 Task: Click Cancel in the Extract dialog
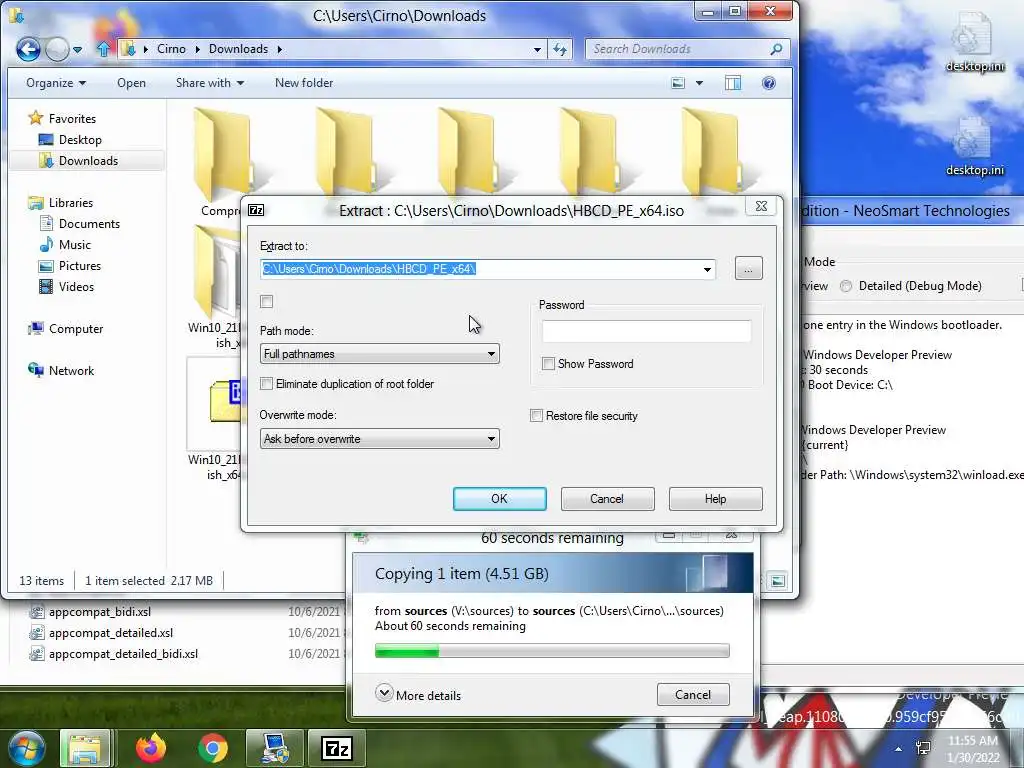point(607,499)
